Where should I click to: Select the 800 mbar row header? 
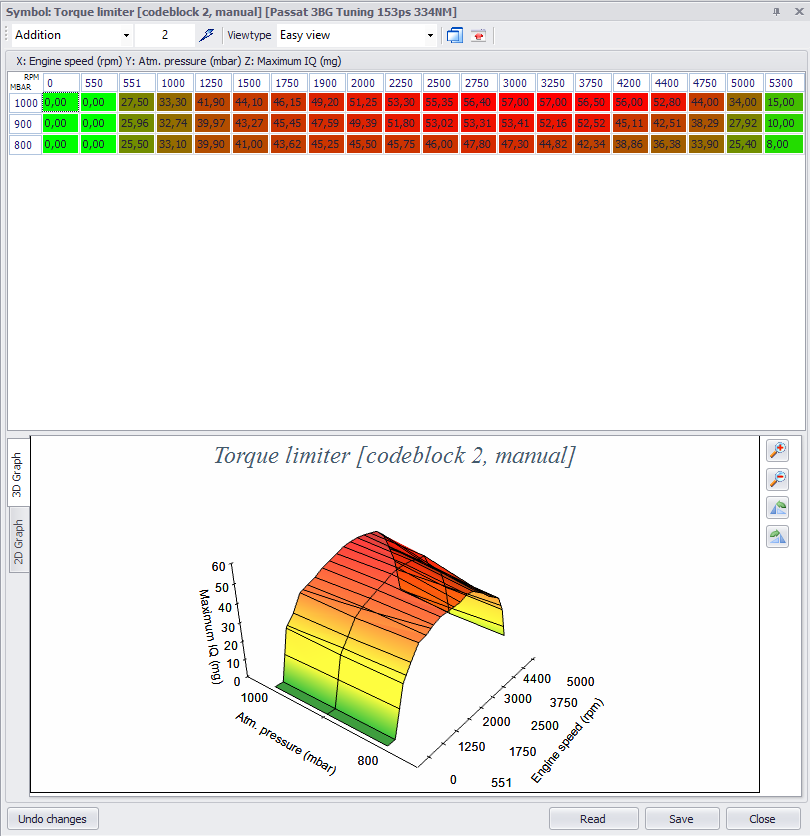tap(25, 144)
